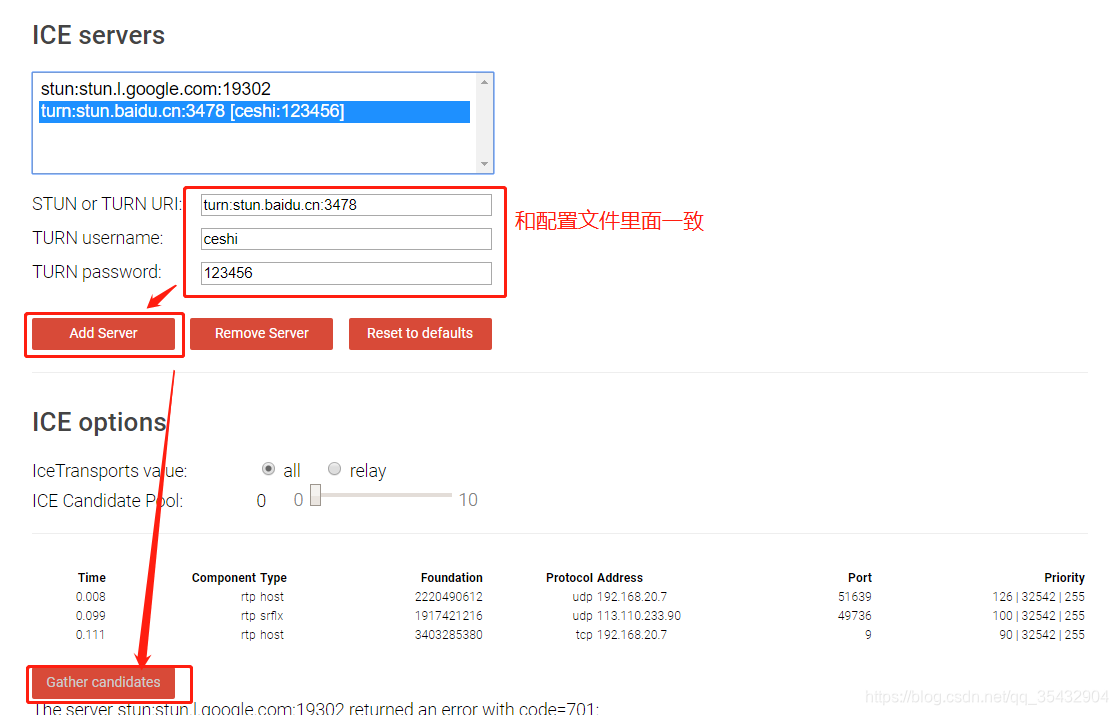This screenshot has height=715, width=1118.
Task: Click the Add Server button
Action: (x=103, y=333)
